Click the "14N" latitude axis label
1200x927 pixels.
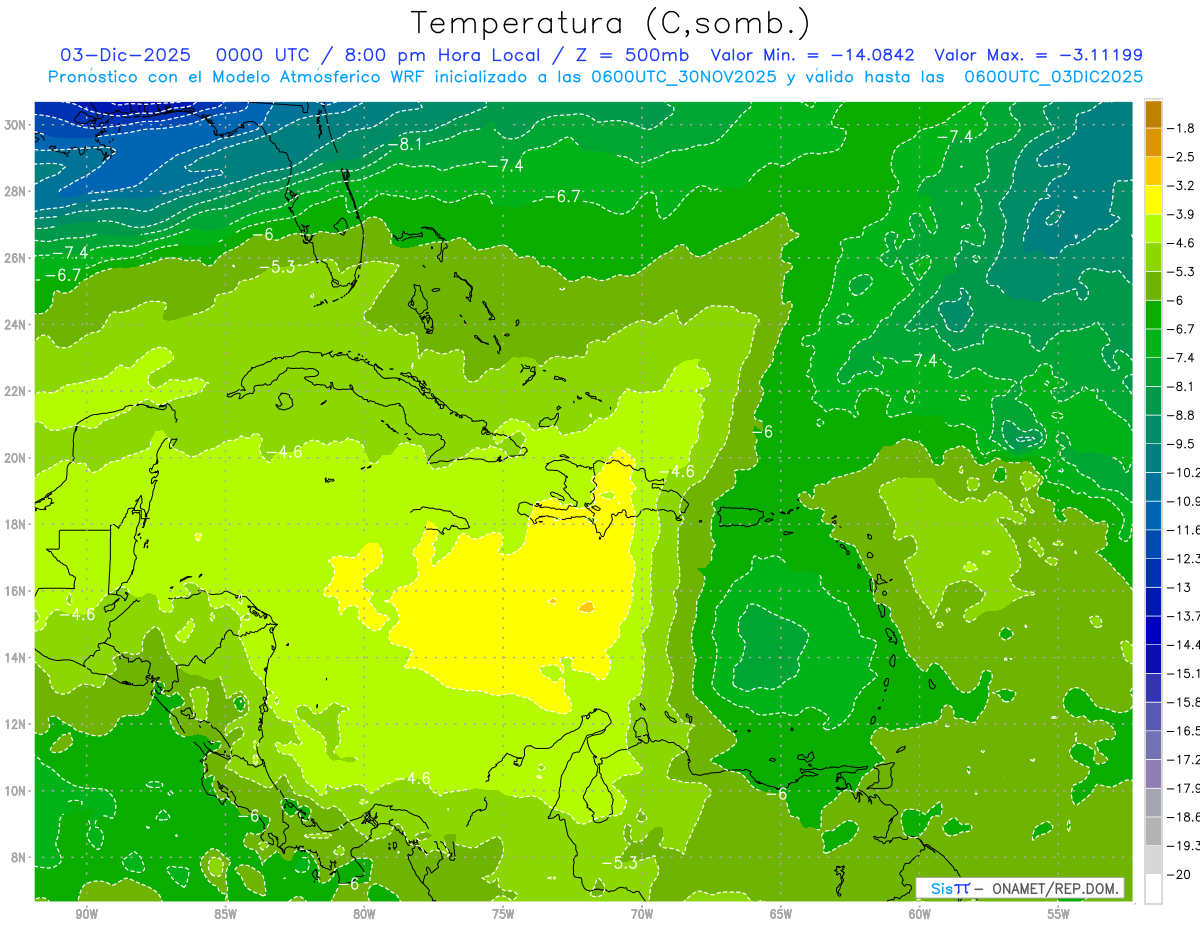tap(15, 658)
